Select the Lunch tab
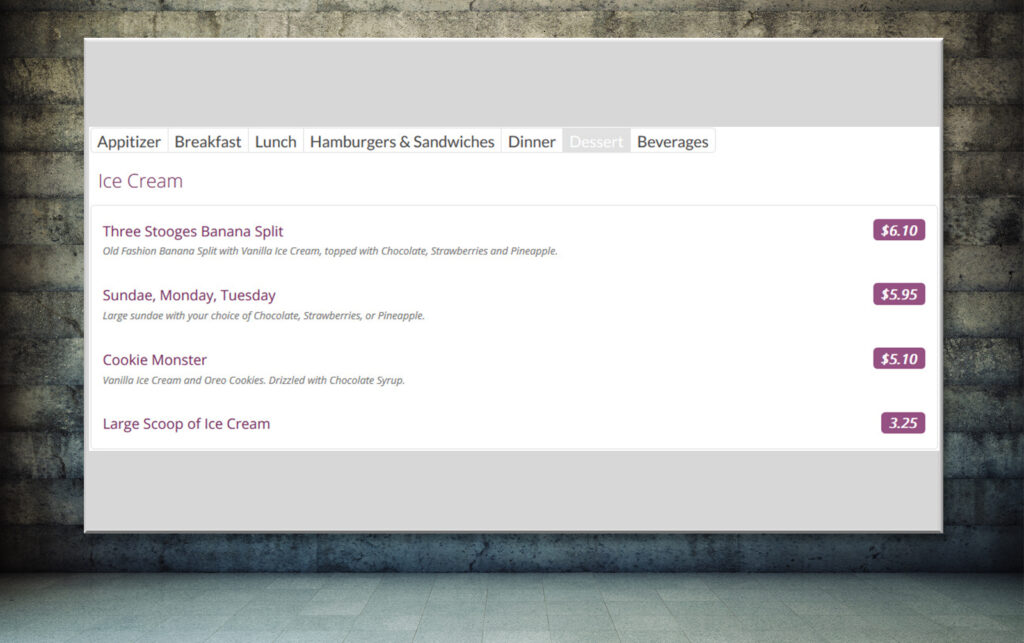The image size is (1024, 643). (275, 142)
